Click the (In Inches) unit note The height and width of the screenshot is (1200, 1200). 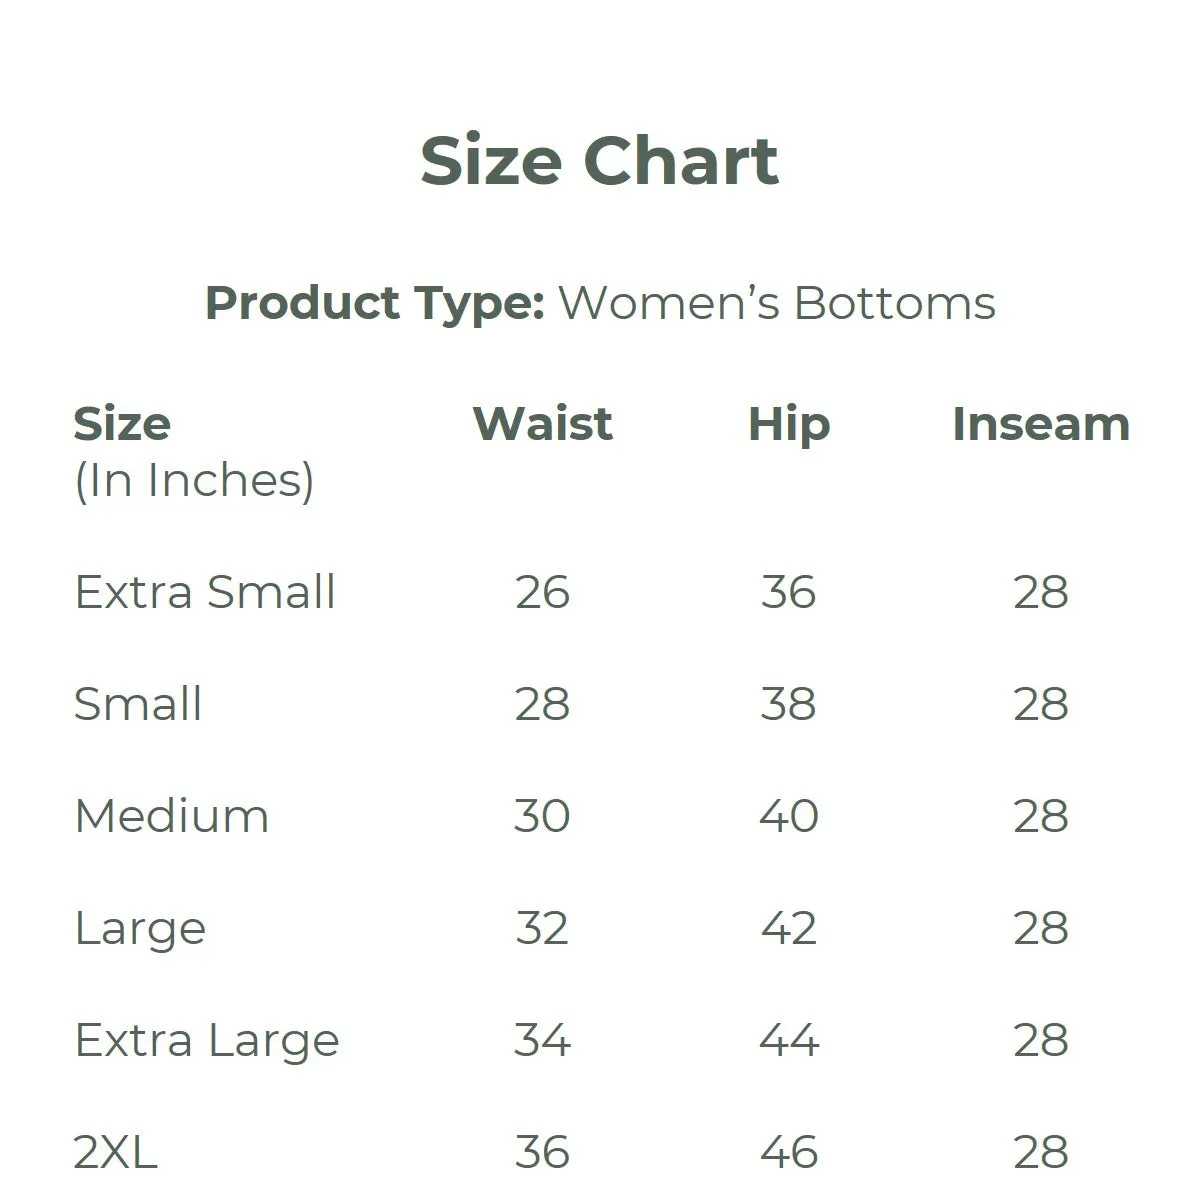point(195,481)
